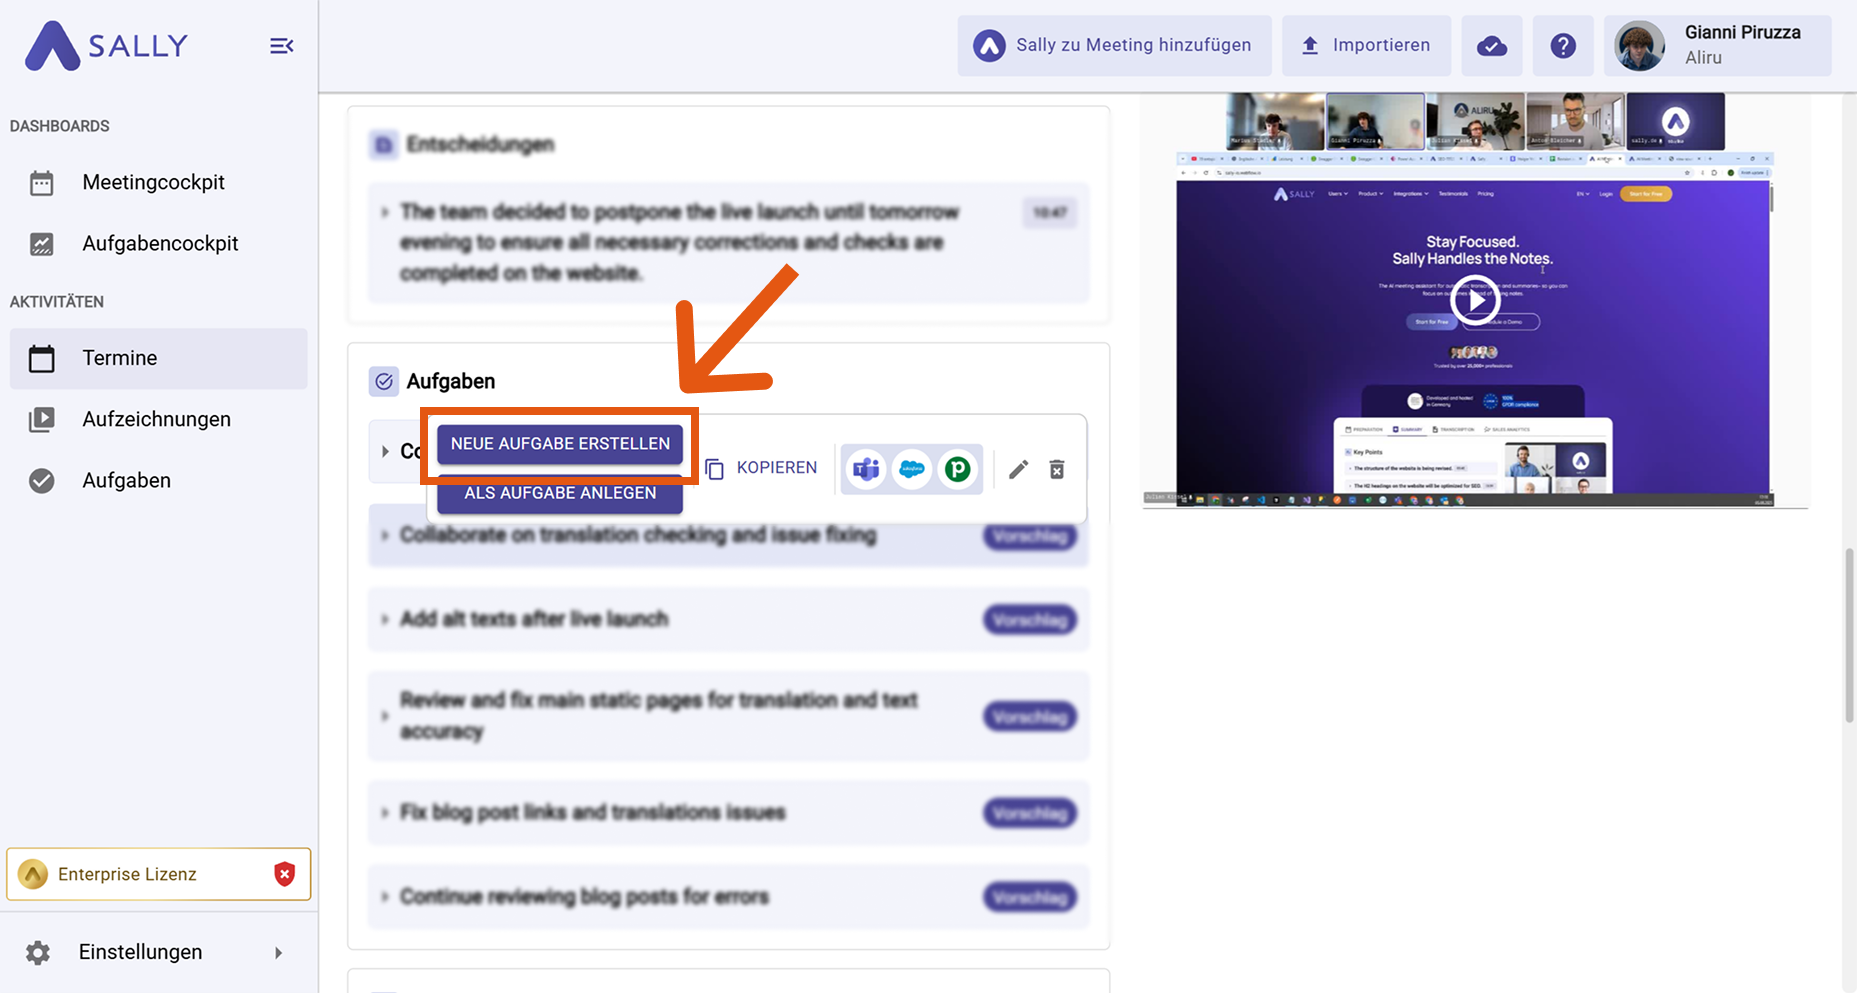Image resolution: width=1857 pixels, height=993 pixels.
Task: Open Einstellungen menu
Action: coord(159,952)
